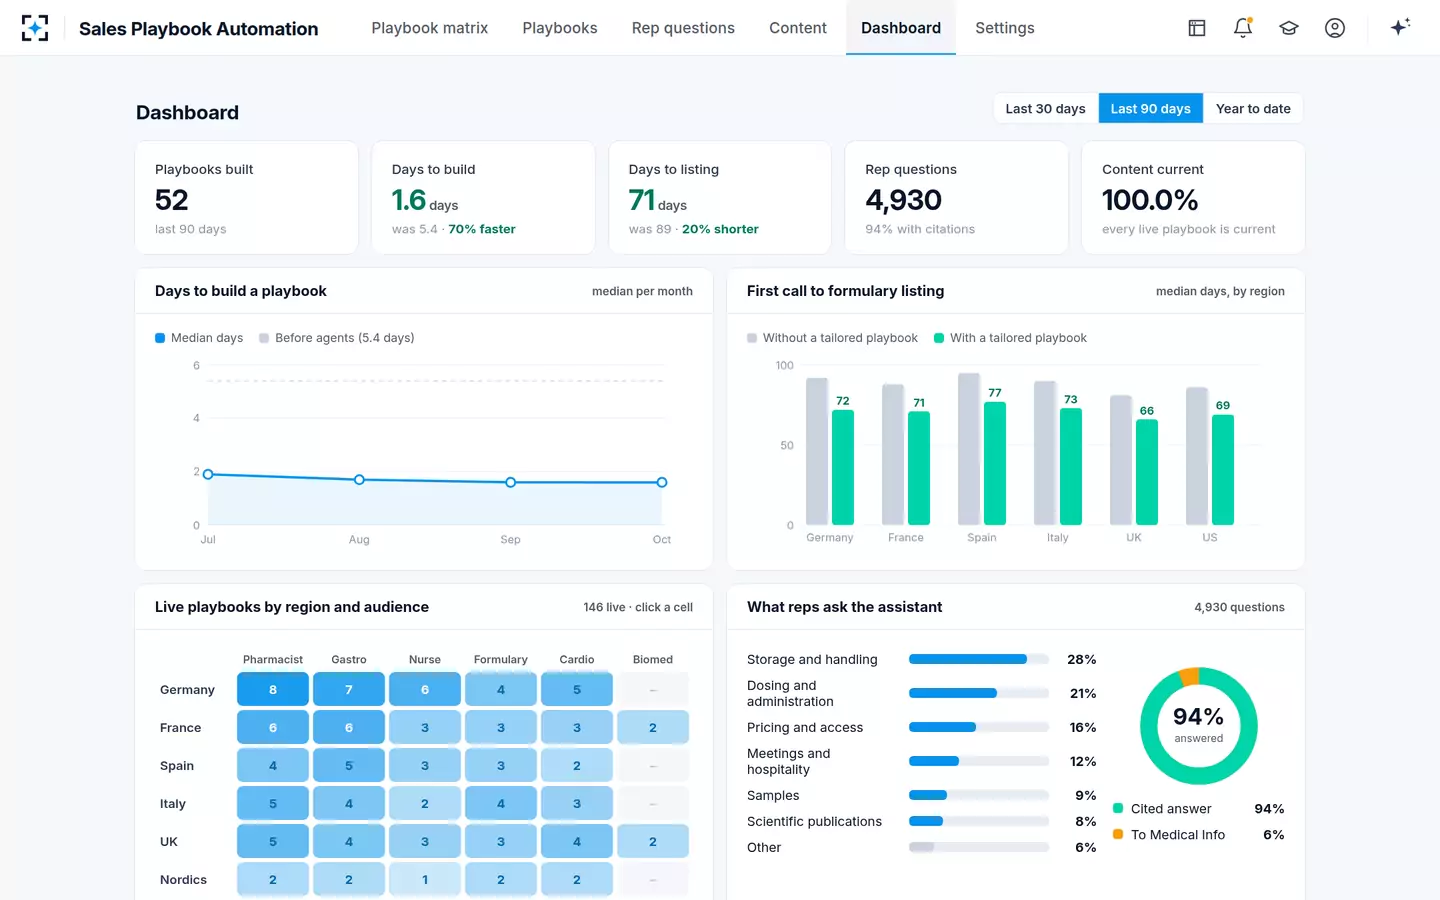The height and width of the screenshot is (900, 1440).
Task: Click the green Germany bar labeled 72
Action: coord(843,467)
